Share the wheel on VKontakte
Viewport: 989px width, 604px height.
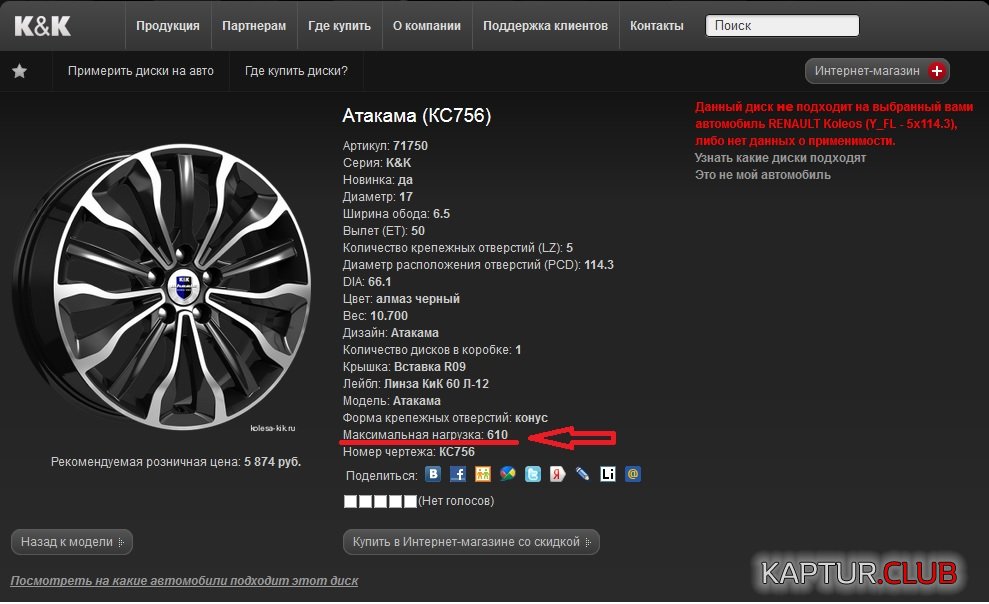(433, 474)
